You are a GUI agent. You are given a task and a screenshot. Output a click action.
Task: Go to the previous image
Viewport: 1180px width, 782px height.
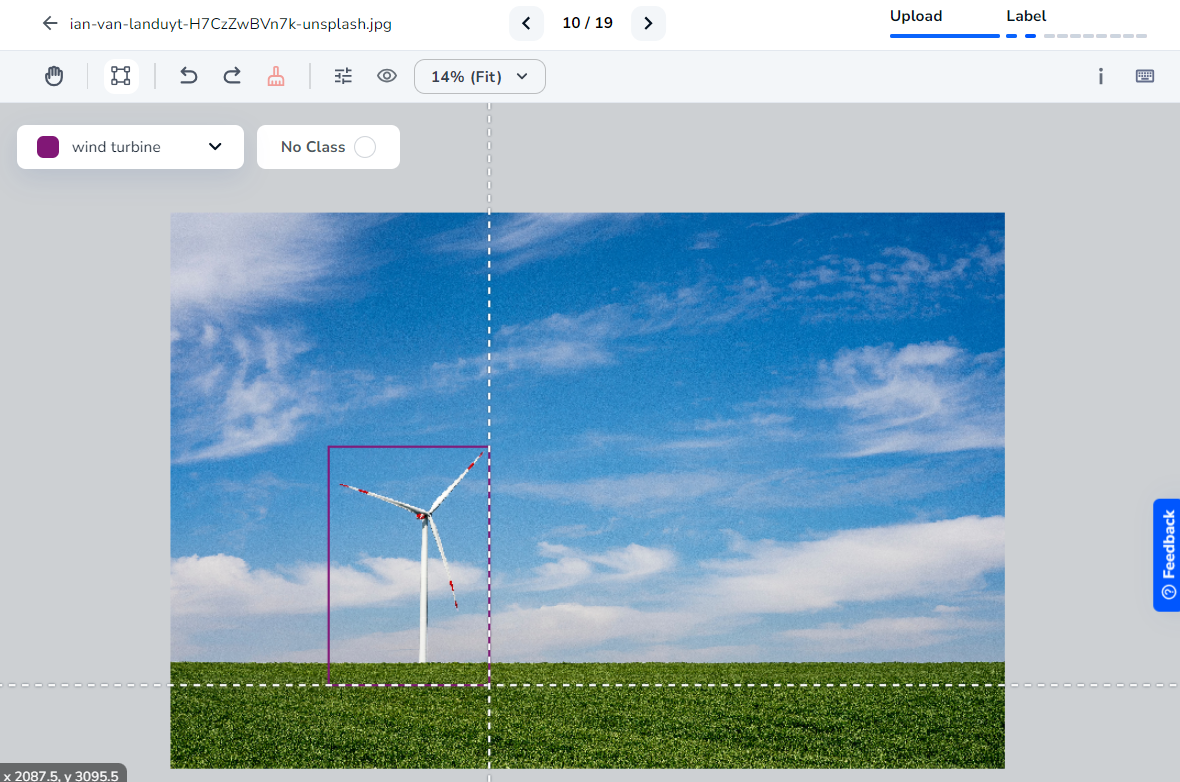[526, 23]
